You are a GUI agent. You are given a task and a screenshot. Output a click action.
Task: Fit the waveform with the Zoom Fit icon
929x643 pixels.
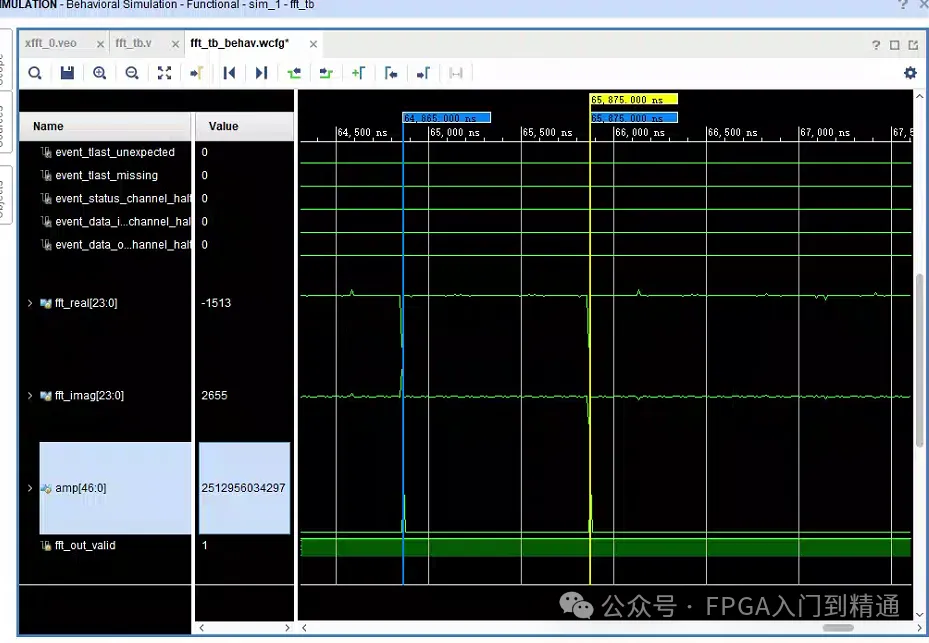pos(164,73)
